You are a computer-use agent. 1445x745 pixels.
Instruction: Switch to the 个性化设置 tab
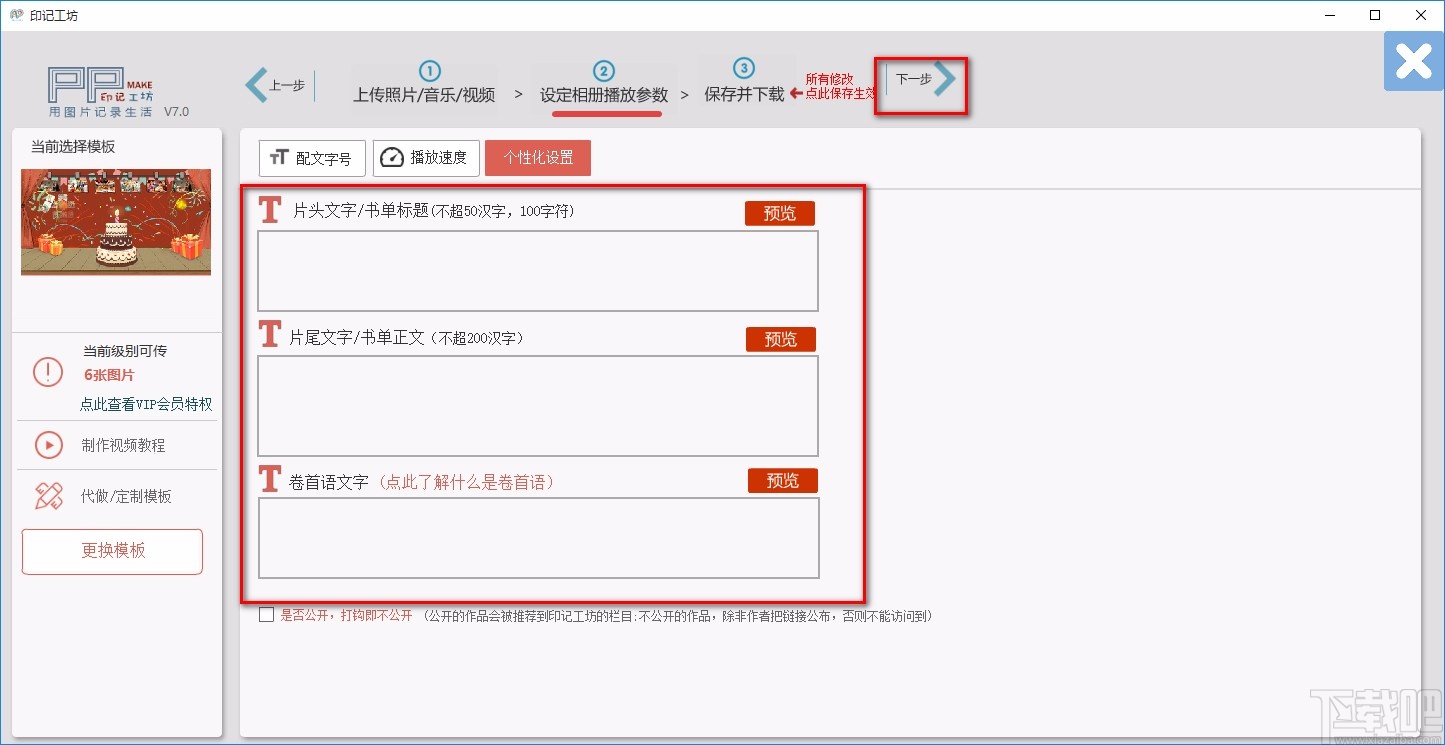tap(538, 157)
